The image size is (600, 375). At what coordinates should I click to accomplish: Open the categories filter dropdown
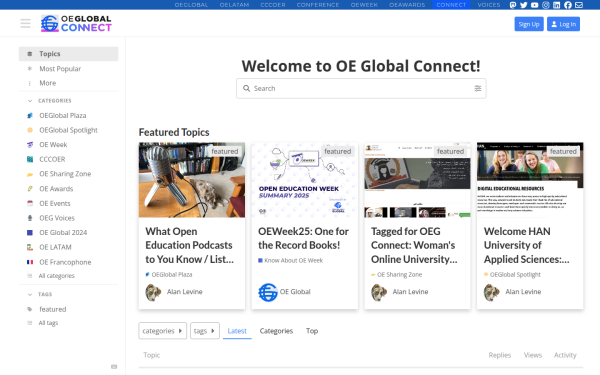click(162, 331)
